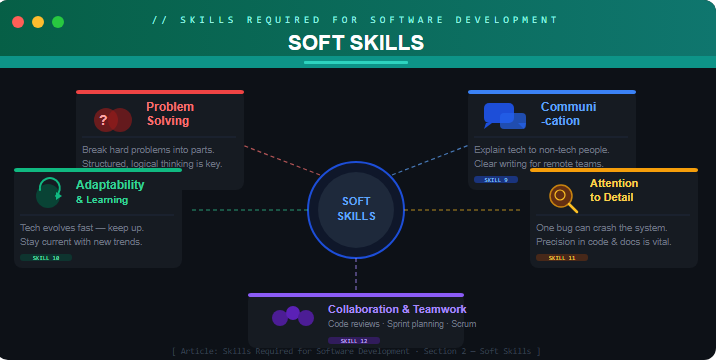
Task: Click the Problem Solving question-mark icon
Action: coord(113,120)
